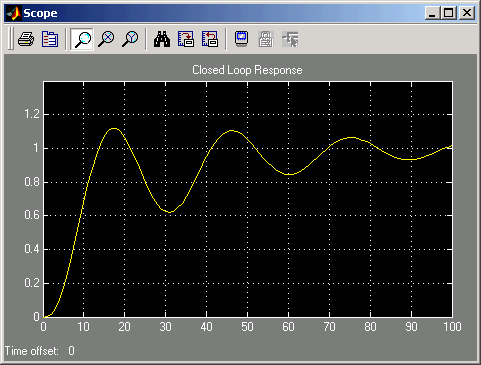Open the scope Parameters dialog icon
This screenshot has width=481, height=365.
tap(50, 39)
